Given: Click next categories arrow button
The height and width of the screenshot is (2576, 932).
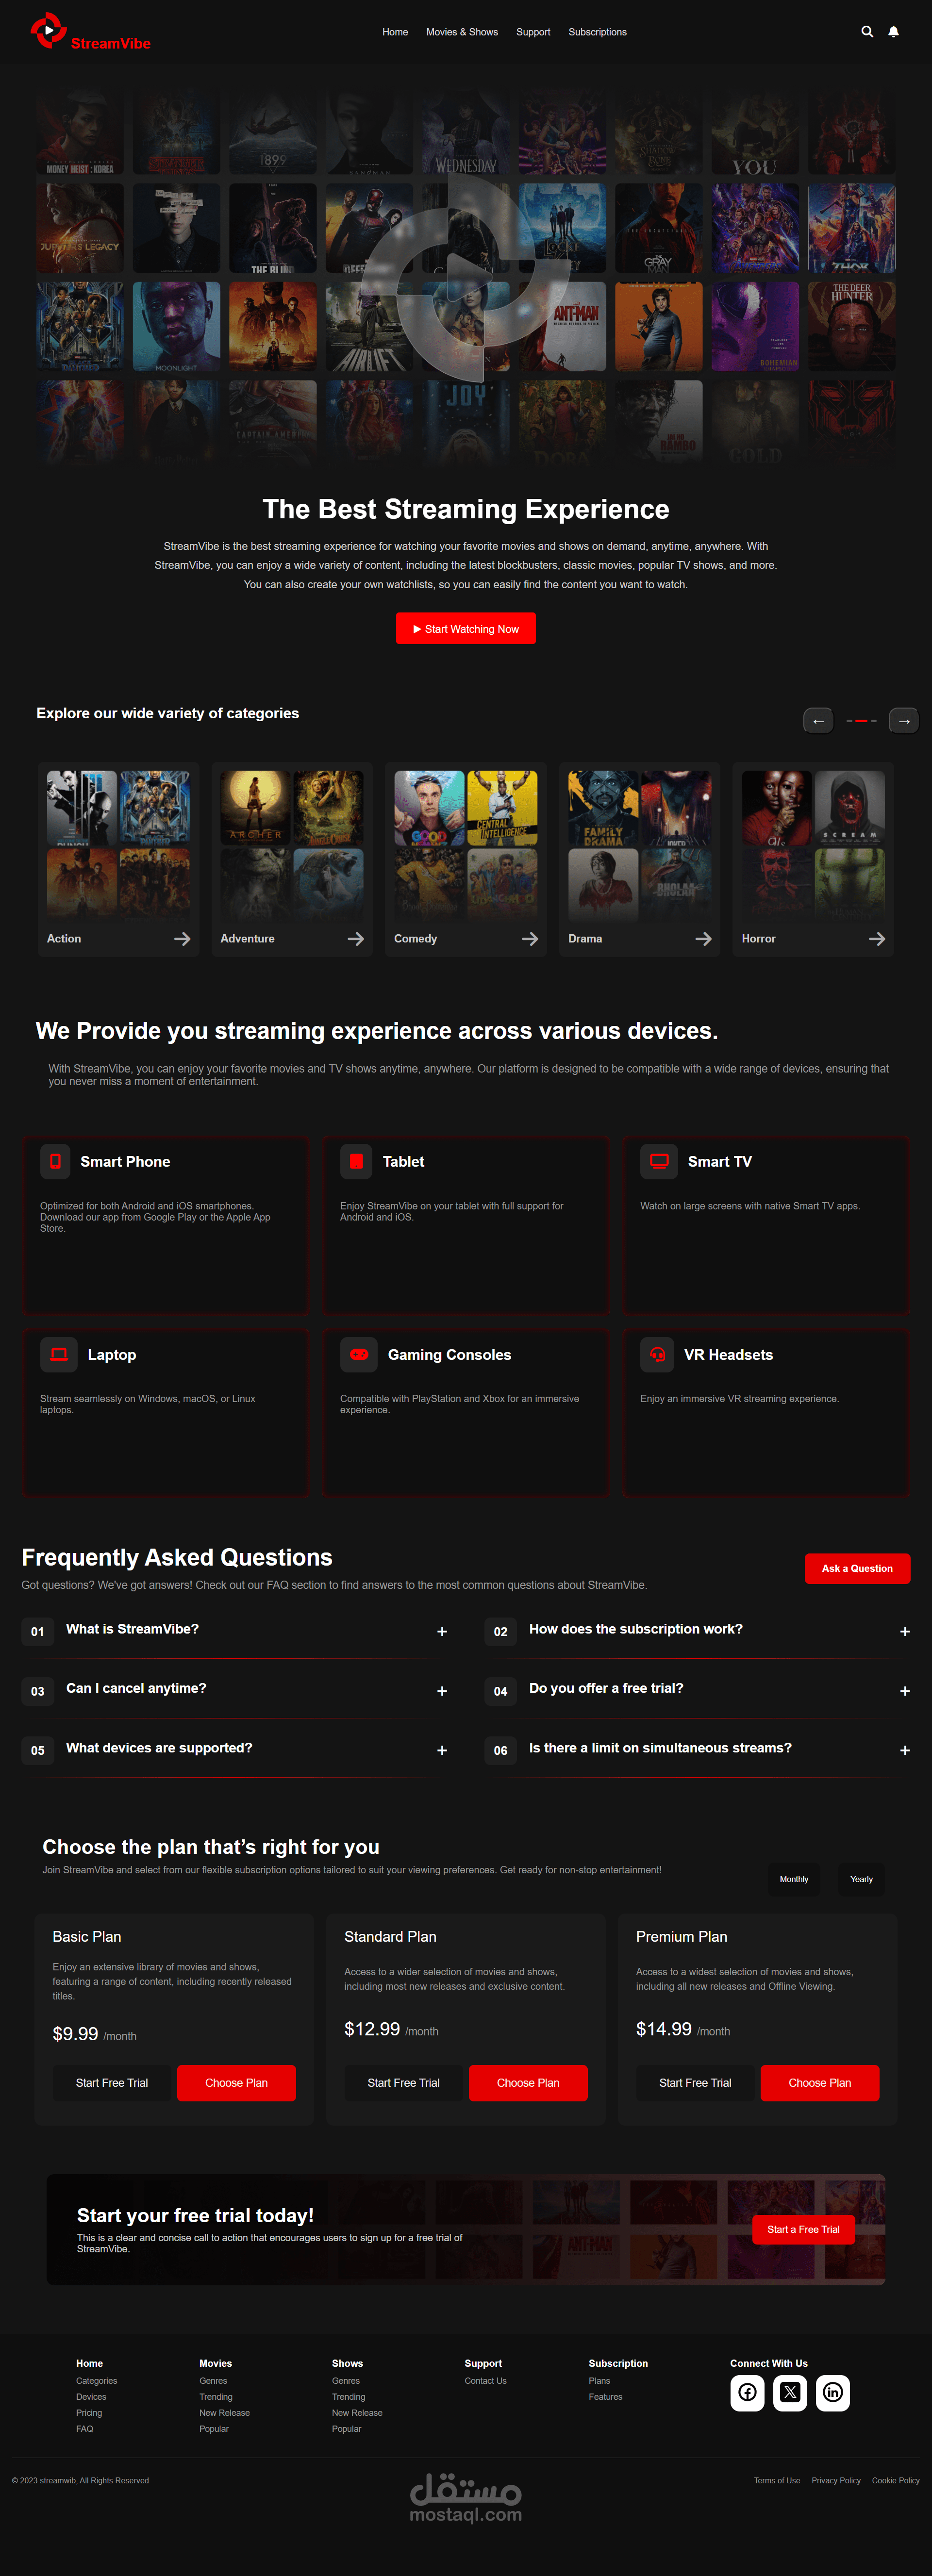Looking at the screenshot, I should tap(904, 721).
